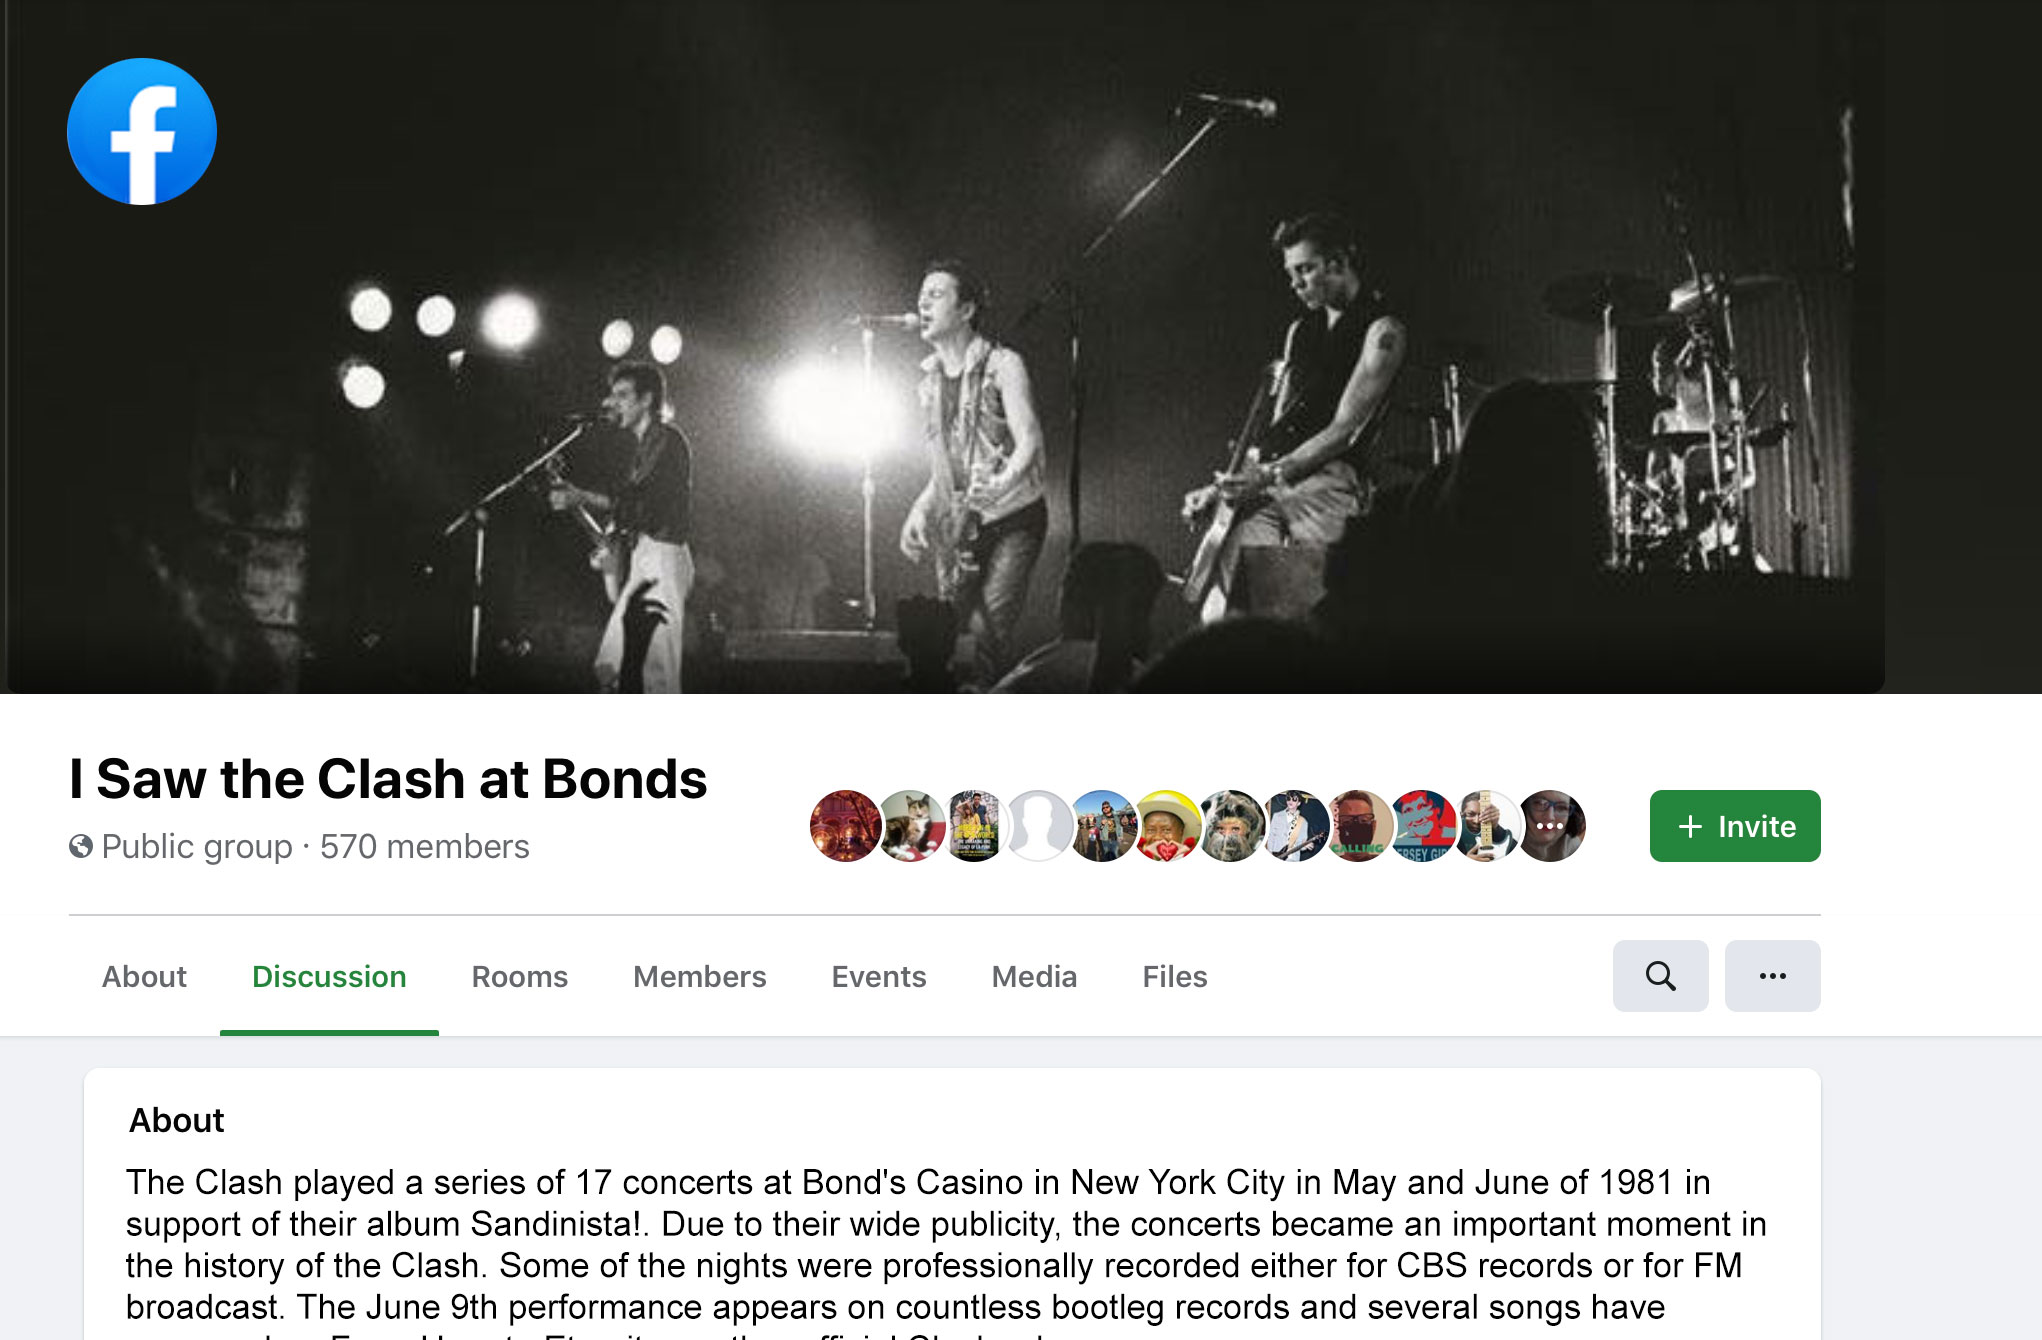
Task: Click the blank default profile avatar
Action: [1038, 826]
